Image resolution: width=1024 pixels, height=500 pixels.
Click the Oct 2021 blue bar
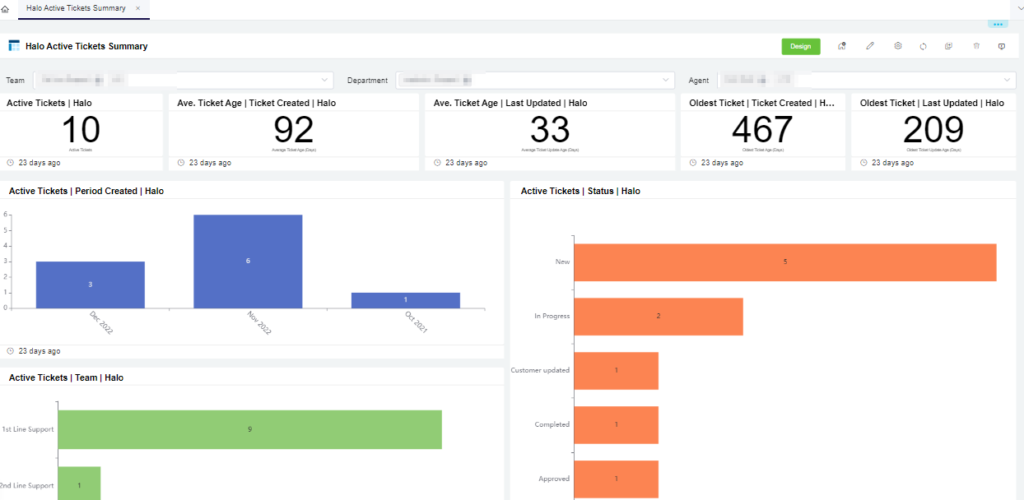pos(406,300)
